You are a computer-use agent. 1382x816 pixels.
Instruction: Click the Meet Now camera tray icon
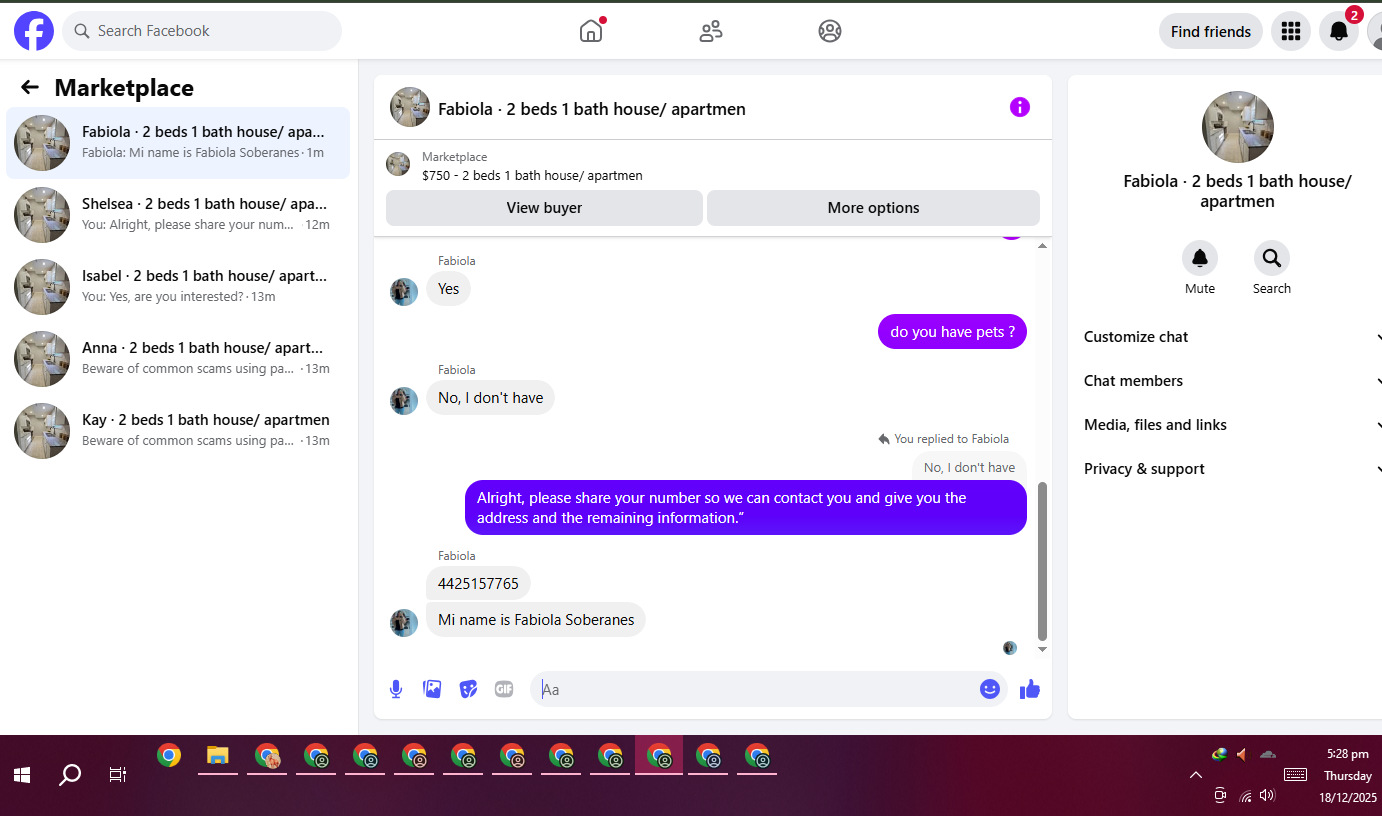click(1220, 796)
